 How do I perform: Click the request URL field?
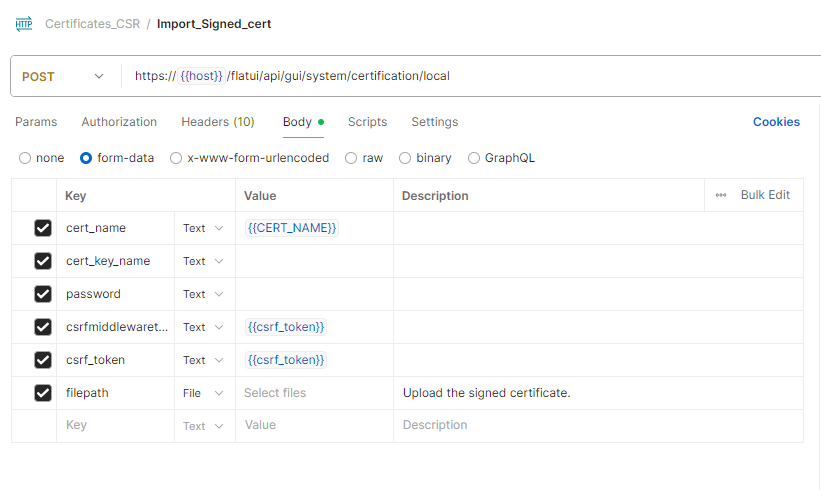pyautogui.click(x=450, y=76)
